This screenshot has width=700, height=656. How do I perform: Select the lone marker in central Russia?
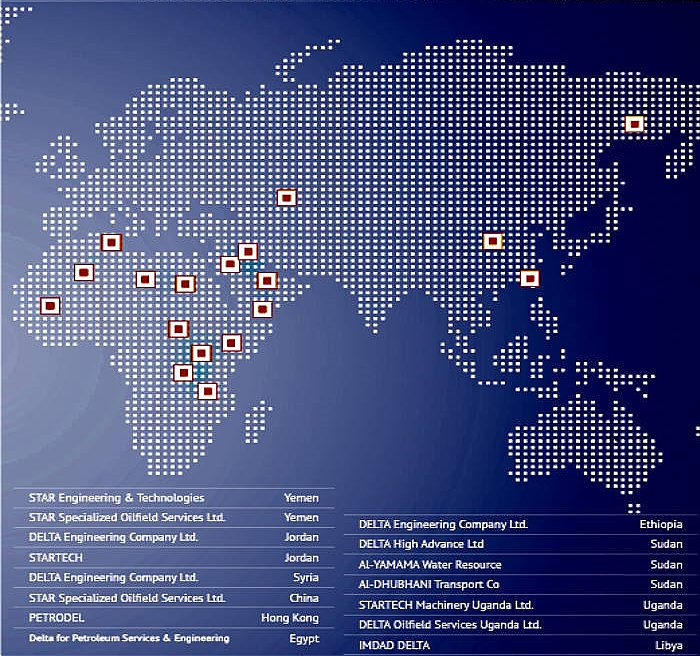(285, 198)
